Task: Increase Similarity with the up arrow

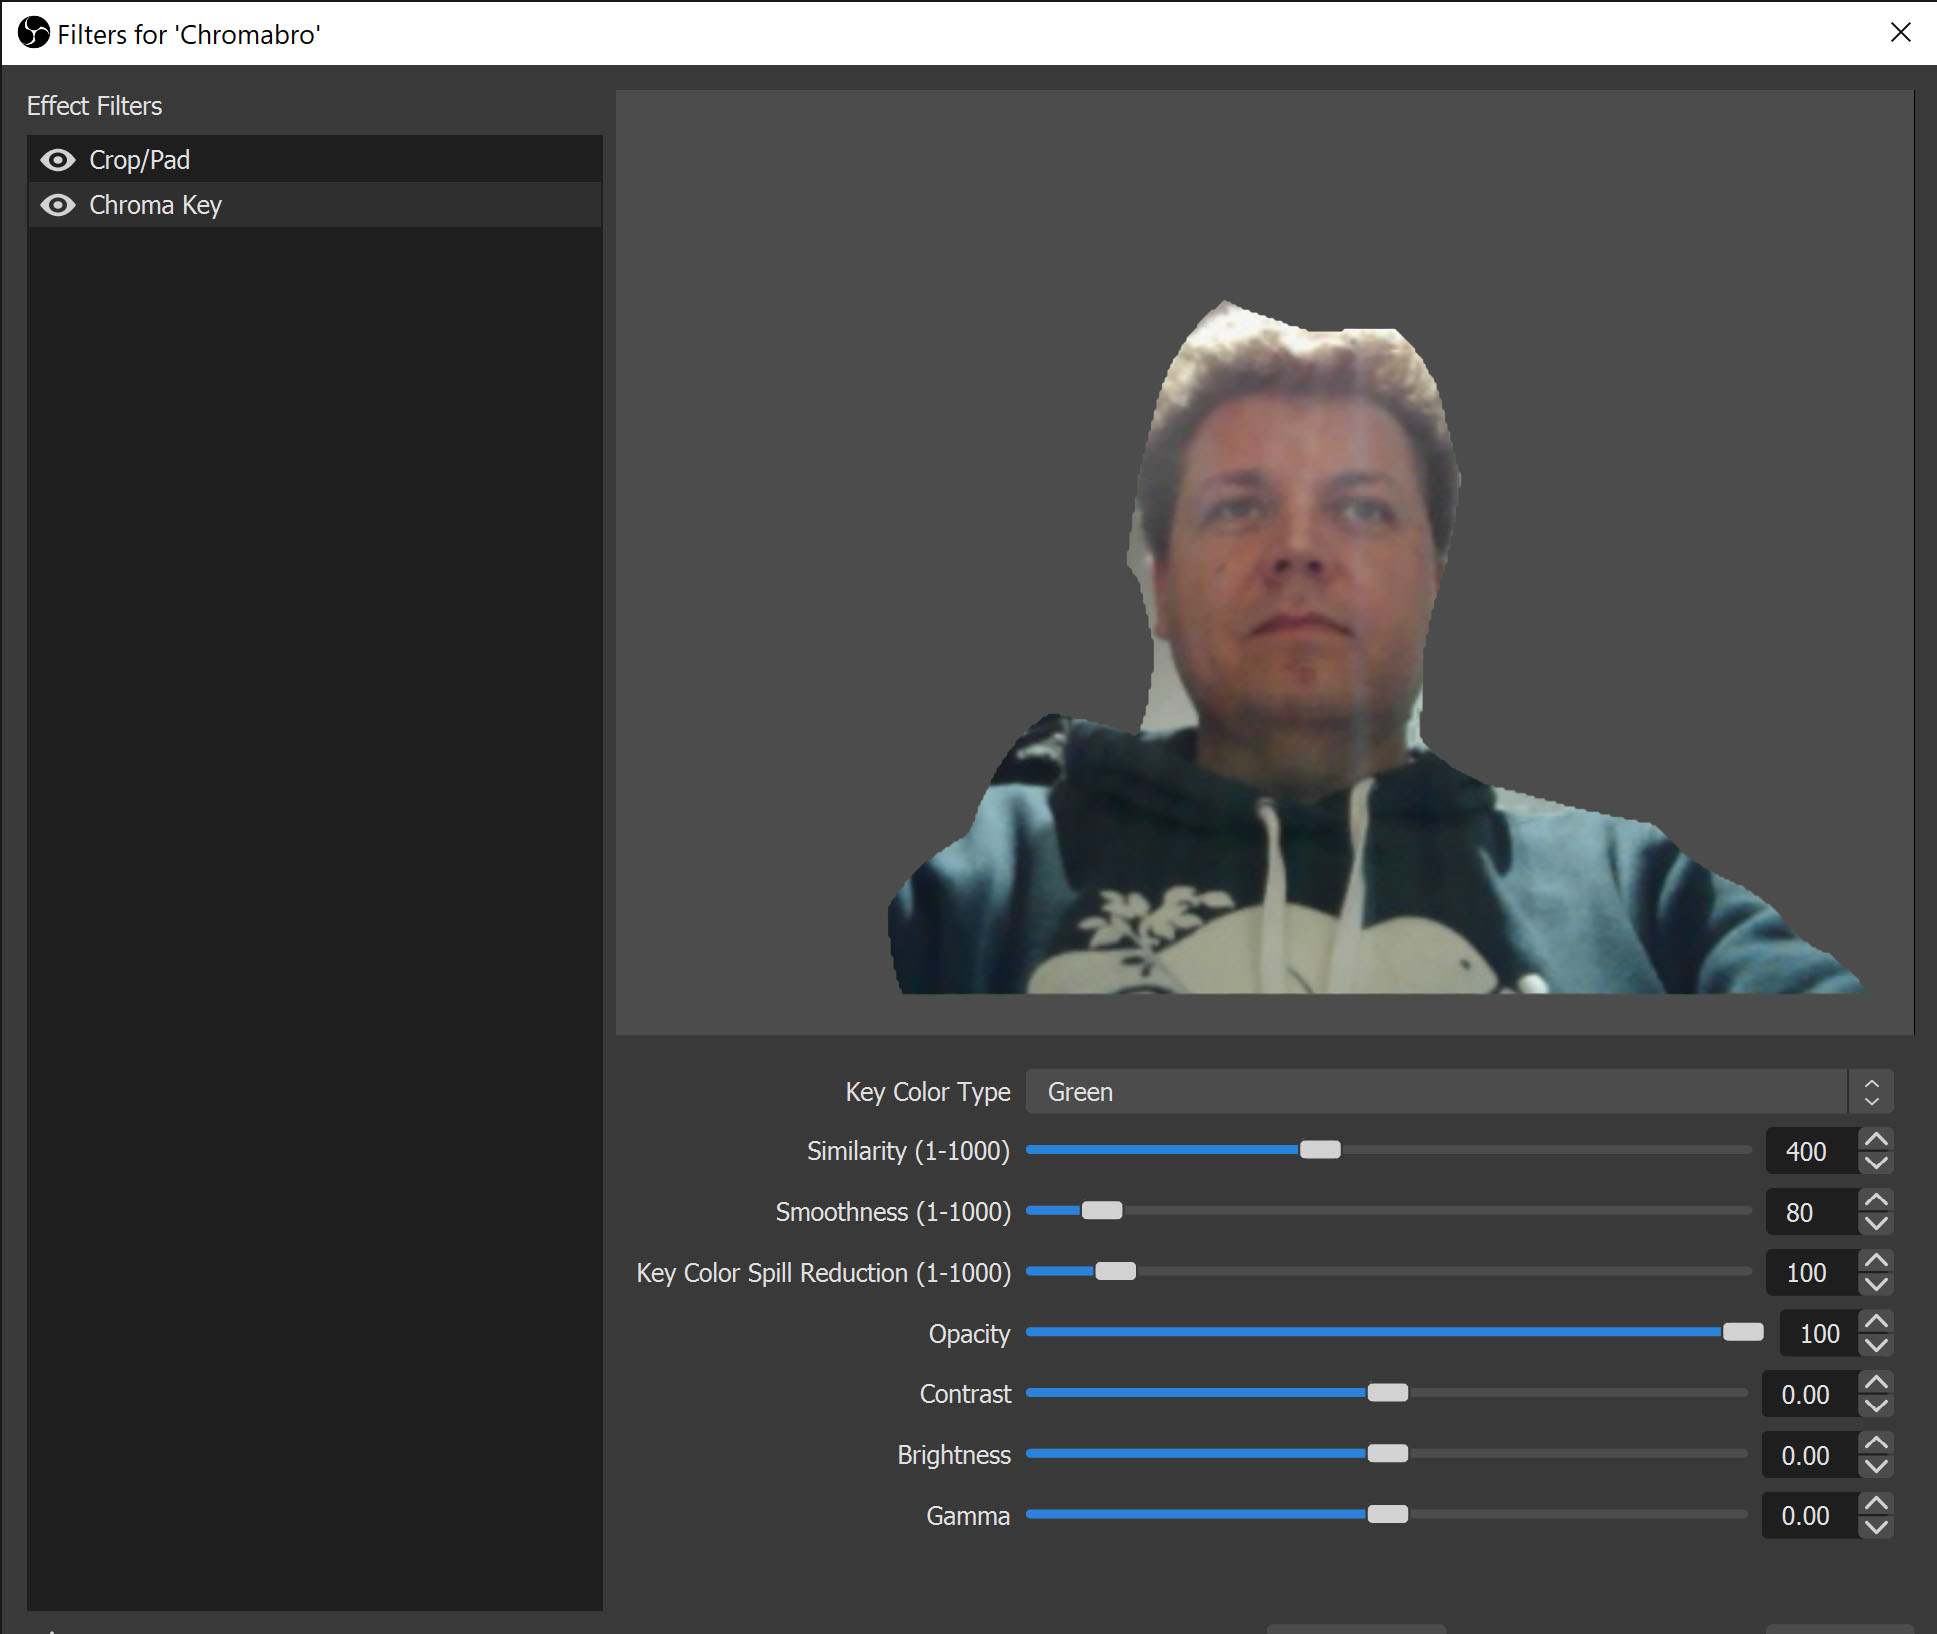Action: (x=1877, y=1140)
